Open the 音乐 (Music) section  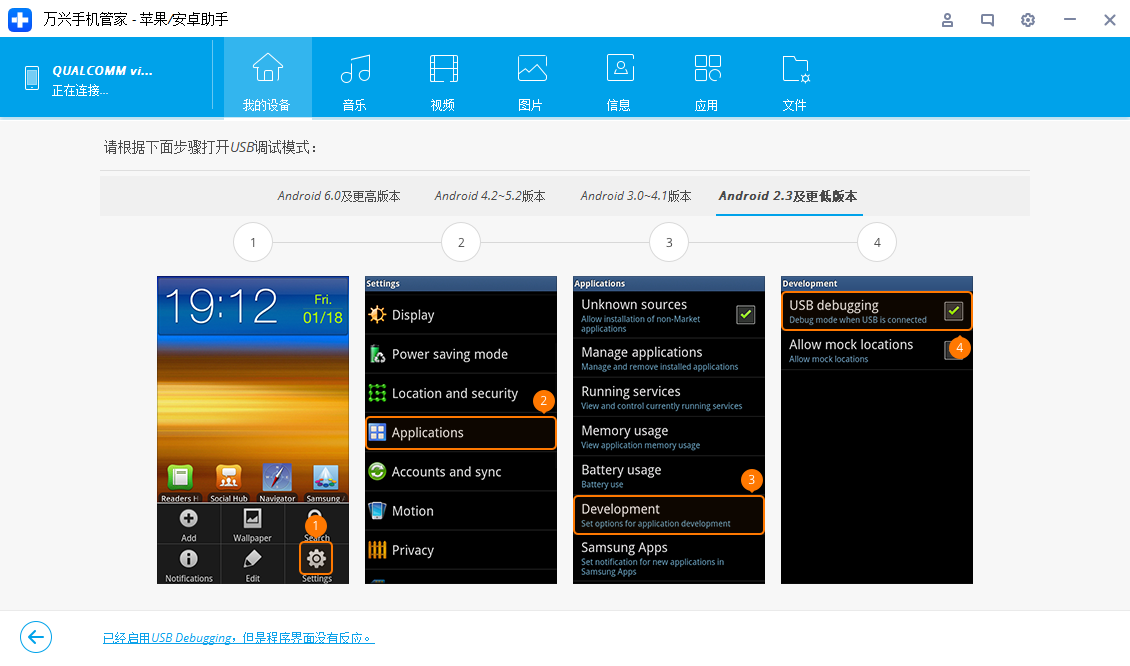click(x=354, y=78)
